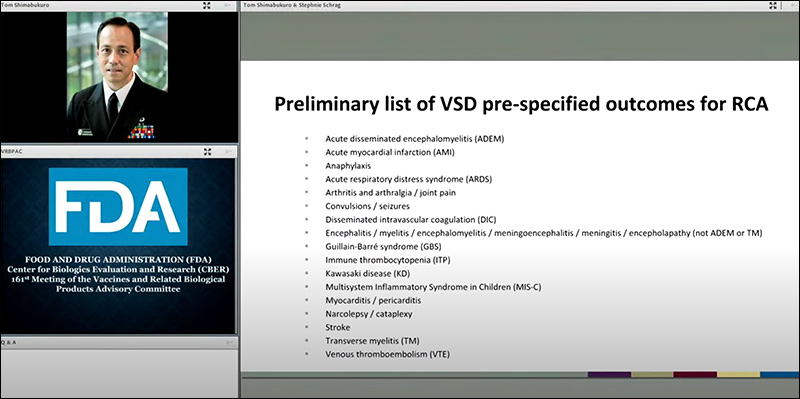The image size is (800, 399).
Task: Click the Venous thromboembolism (VTE) list item
Action: pyautogui.click(x=387, y=354)
